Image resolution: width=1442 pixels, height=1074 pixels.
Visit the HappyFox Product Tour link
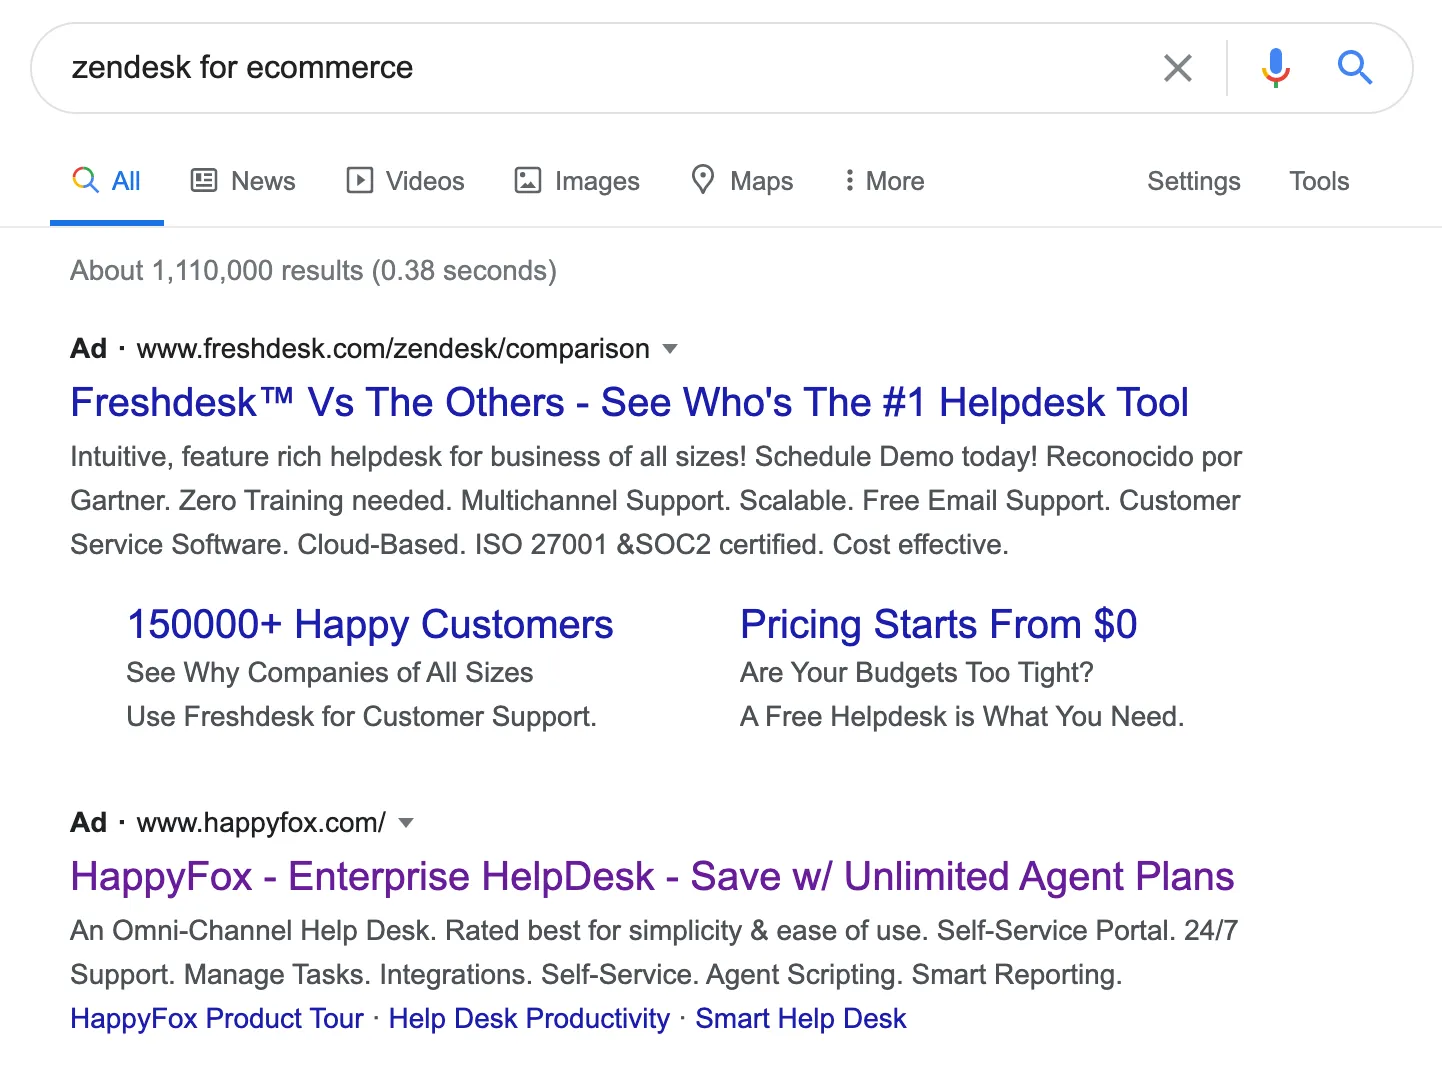pyautogui.click(x=216, y=1018)
